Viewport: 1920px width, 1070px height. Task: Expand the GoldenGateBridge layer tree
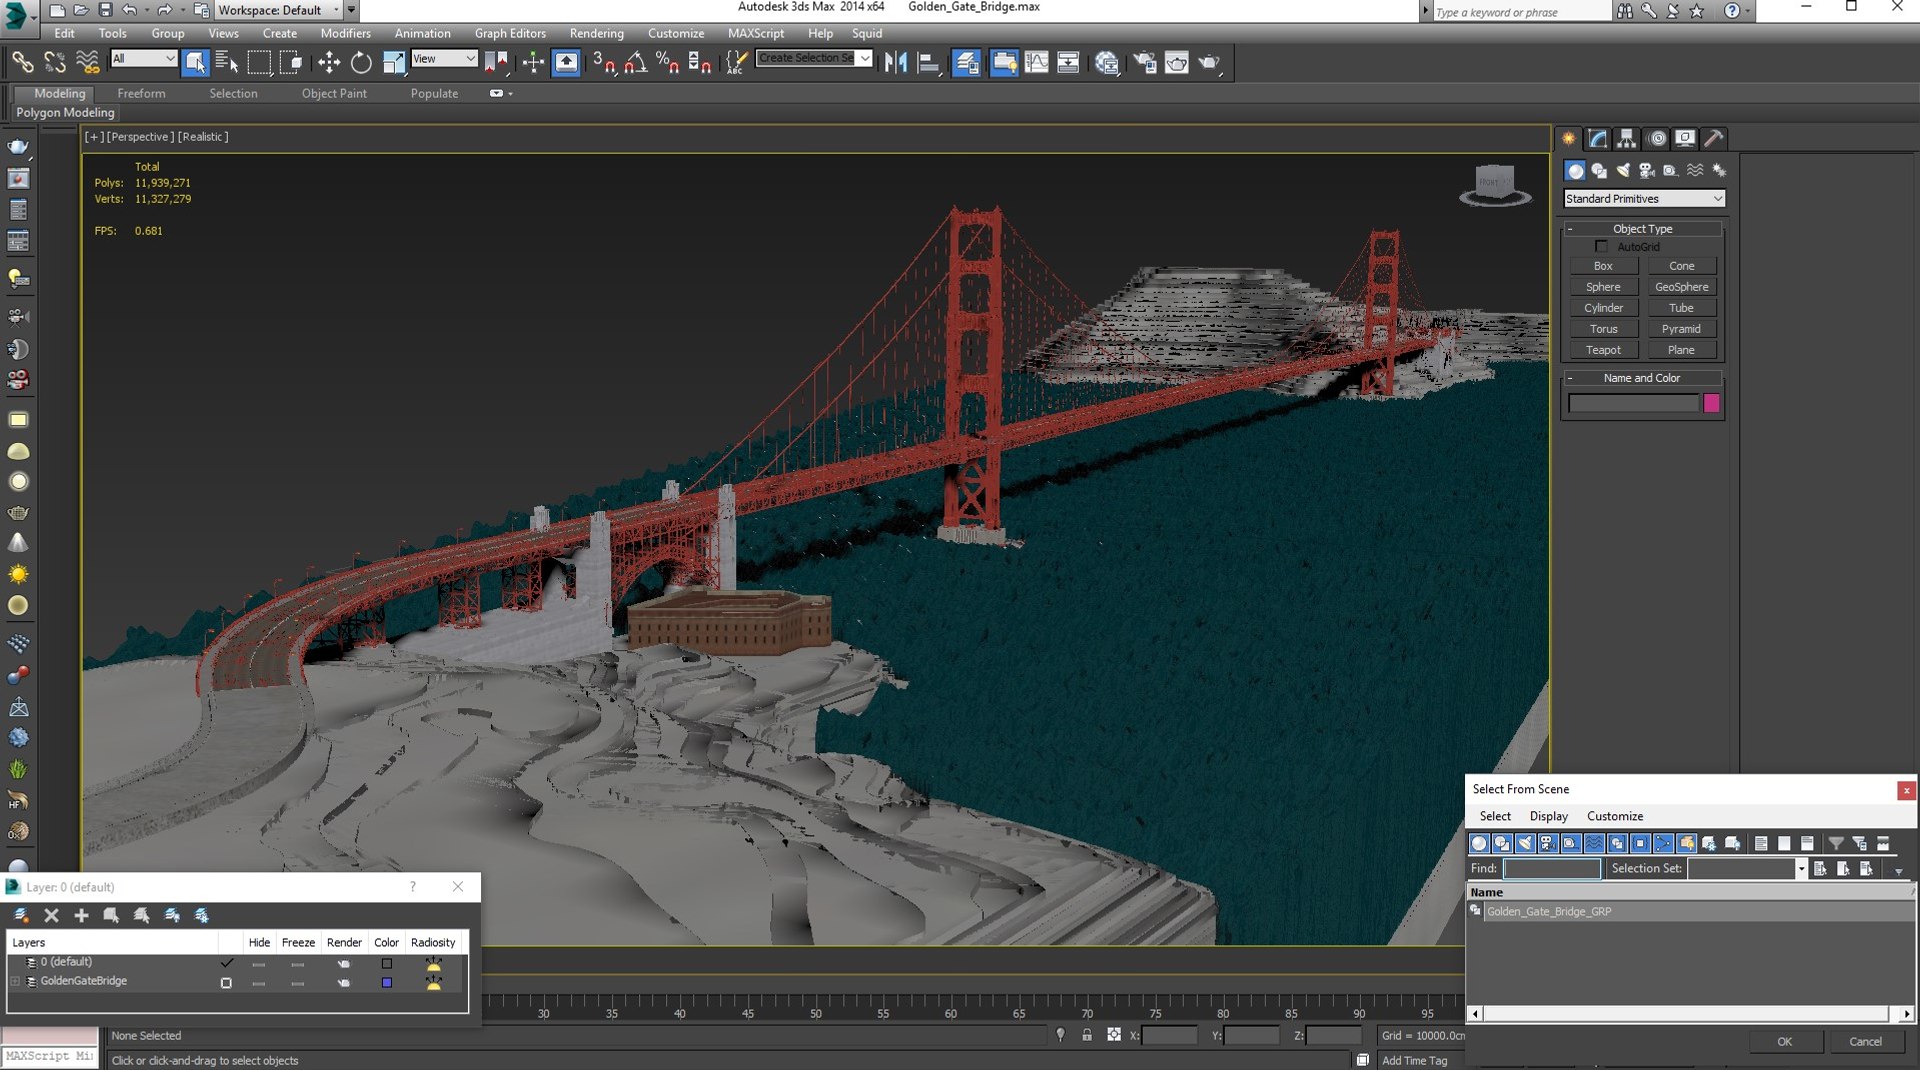click(x=15, y=982)
